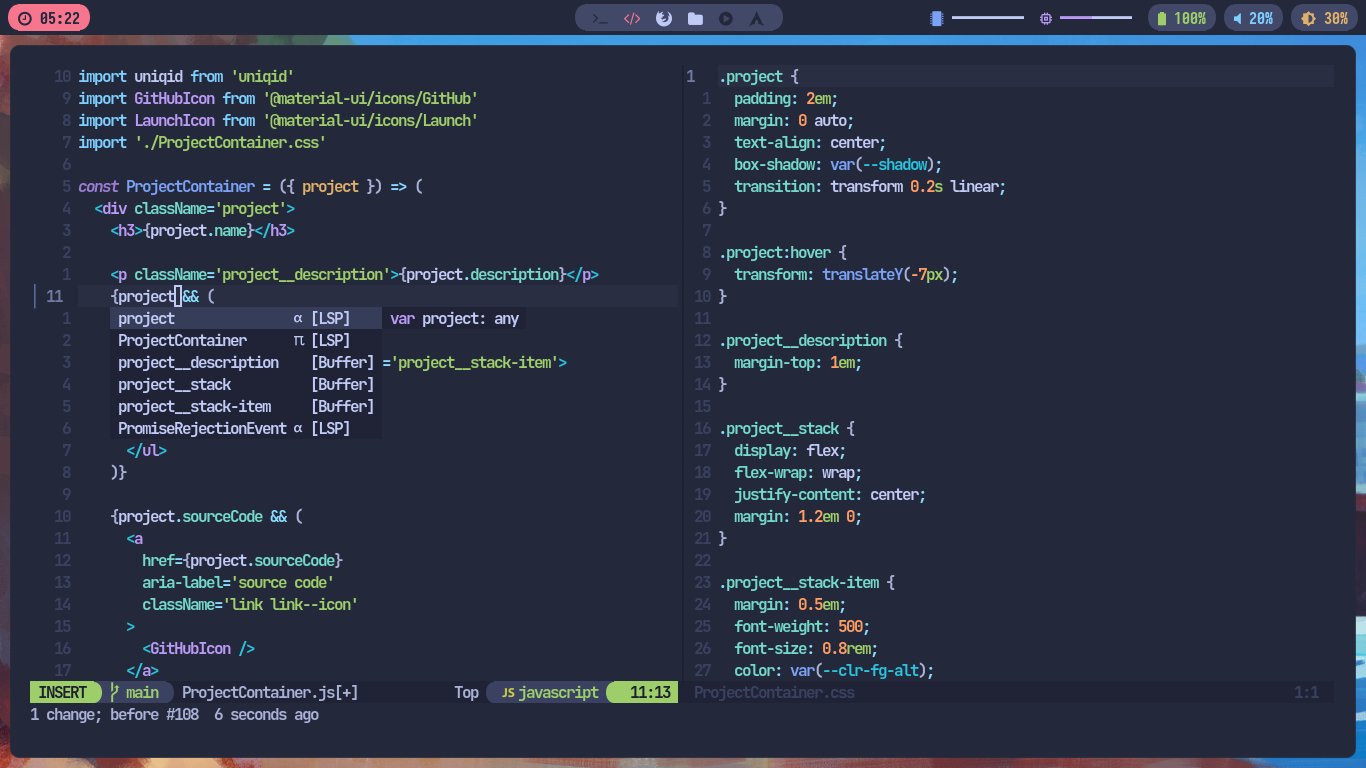
Task: Click the closing </ul> tag
Action: 146,450
